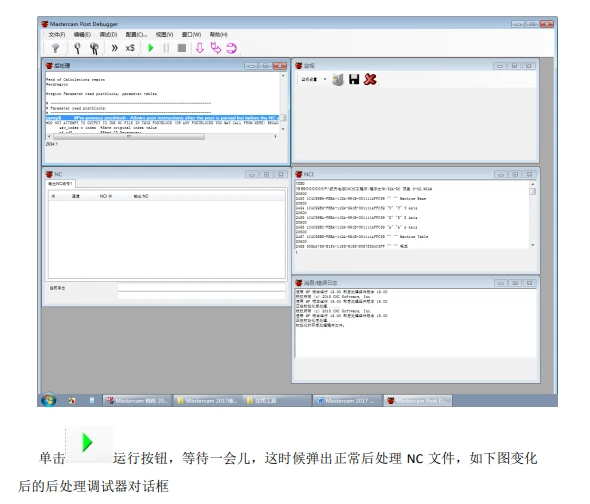Open Mastercam 2017 Word taskbar item
590x504 pixels.
346,401
